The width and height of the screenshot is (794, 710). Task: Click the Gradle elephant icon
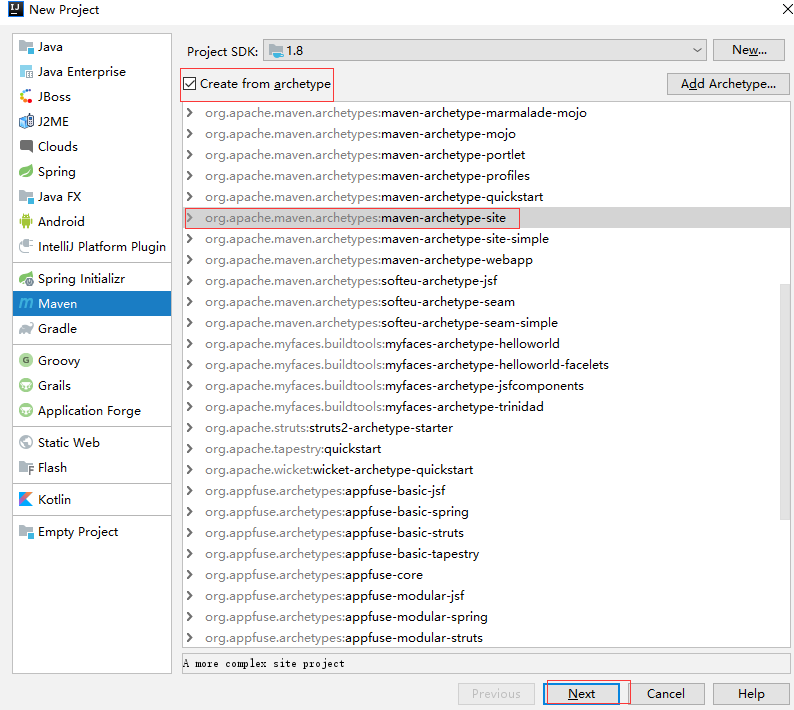pyautogui.click(x=26, y=328)
